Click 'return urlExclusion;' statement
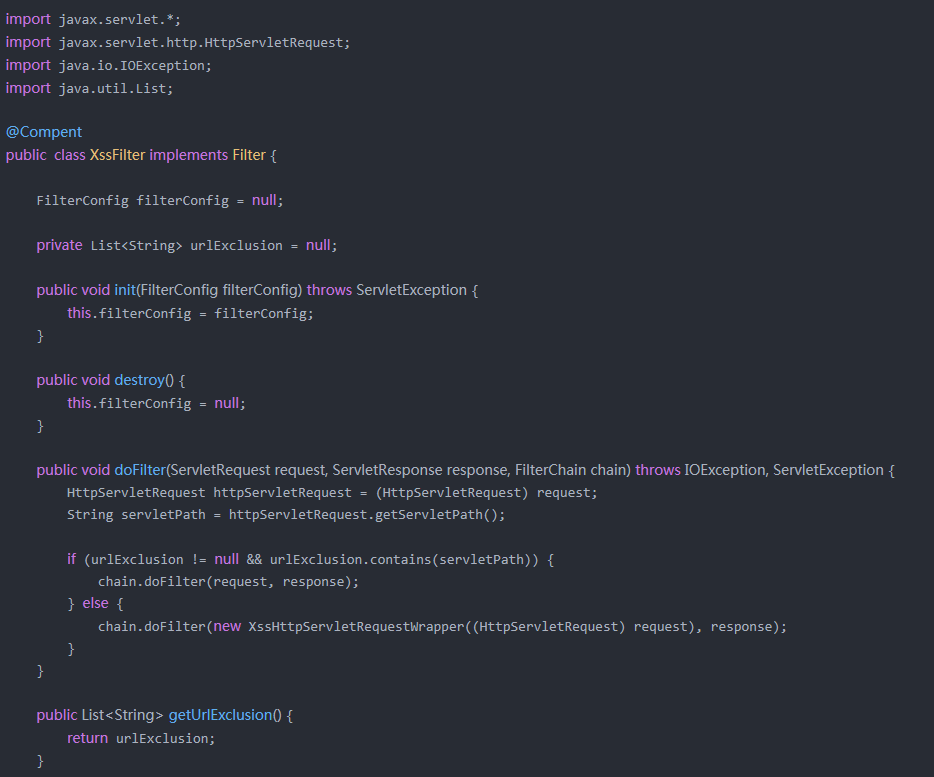The image size is (934, 777). click(x=141, y=738)
